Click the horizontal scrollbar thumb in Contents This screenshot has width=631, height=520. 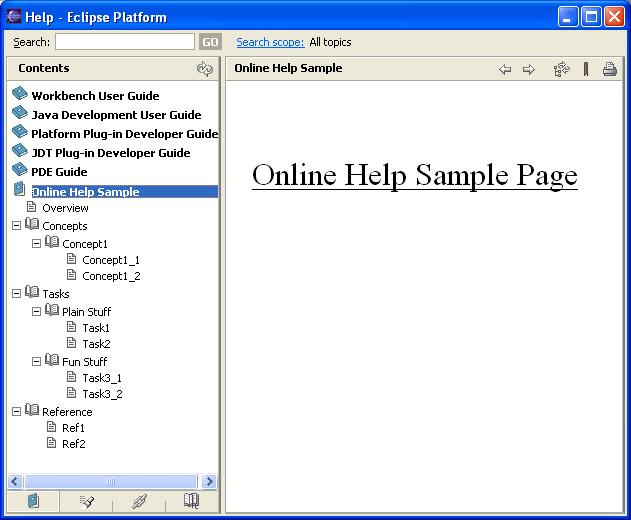point(111,481)
